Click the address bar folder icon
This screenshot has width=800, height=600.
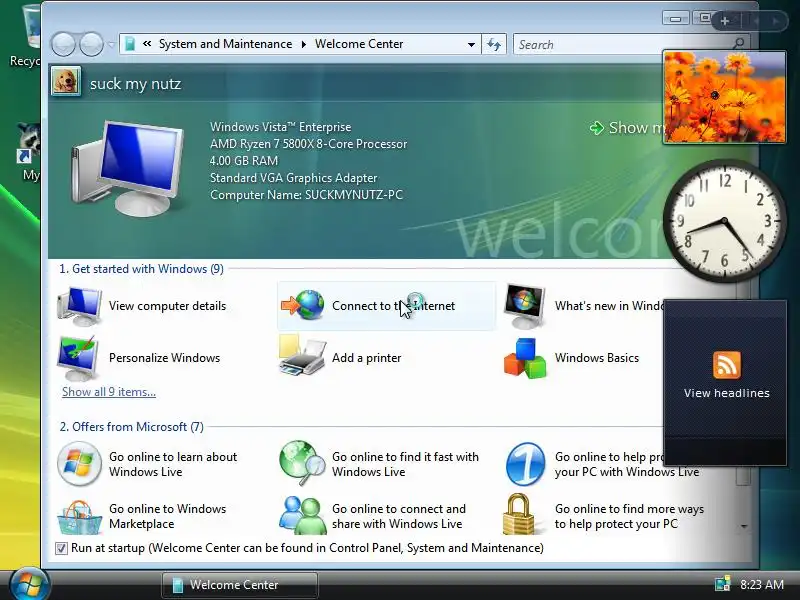(x=130, y=44)
